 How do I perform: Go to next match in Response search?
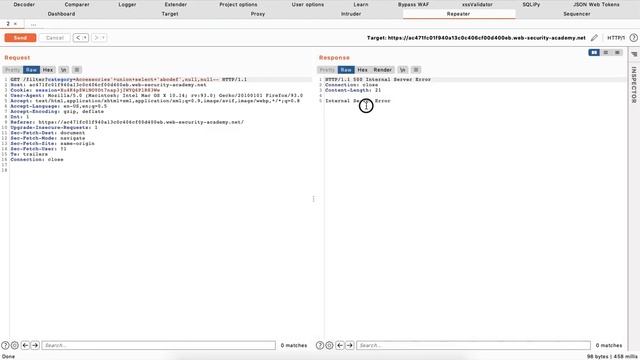tap(350, 345)
